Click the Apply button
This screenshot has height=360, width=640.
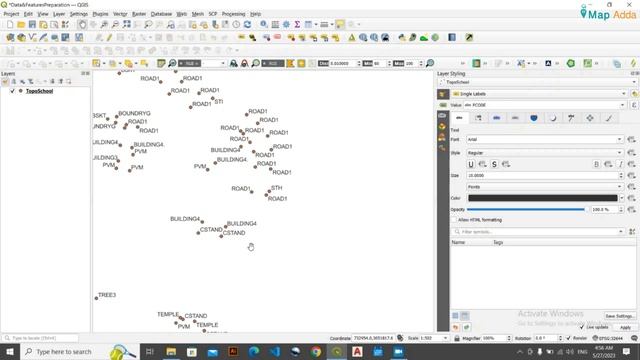click(x=625, y=327)
